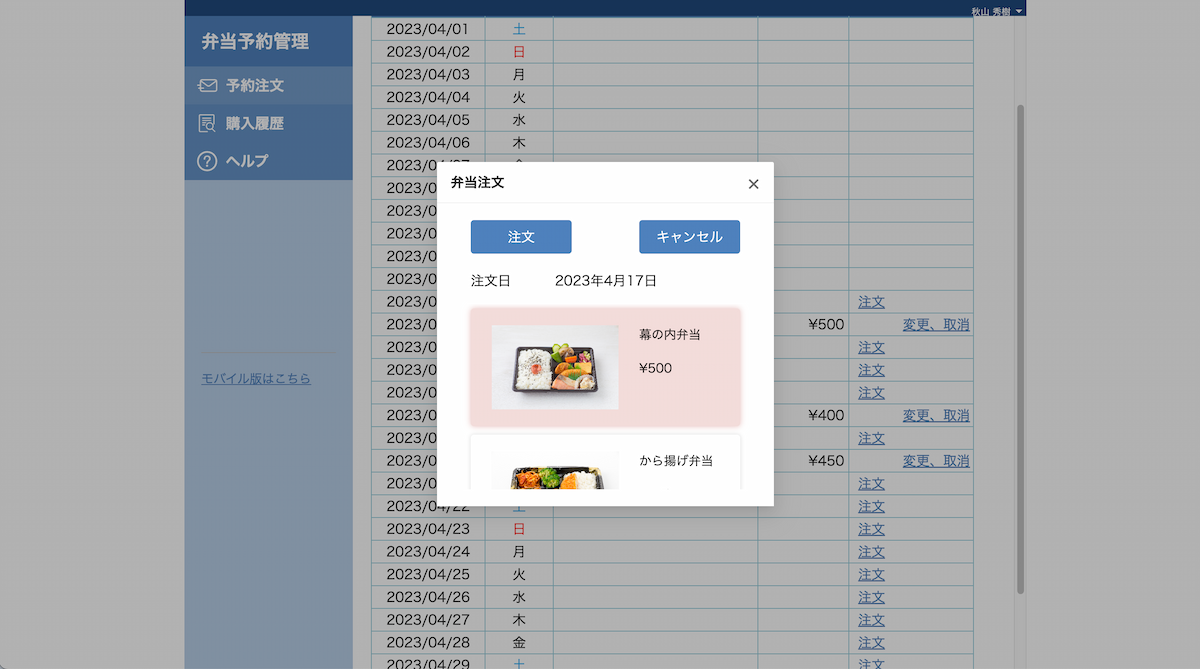Image resolution: width=1200 pixels, height=669 pixels.
Task: Click the mail envelope icon beside 予約注文
Action: [x=207, y=85]
